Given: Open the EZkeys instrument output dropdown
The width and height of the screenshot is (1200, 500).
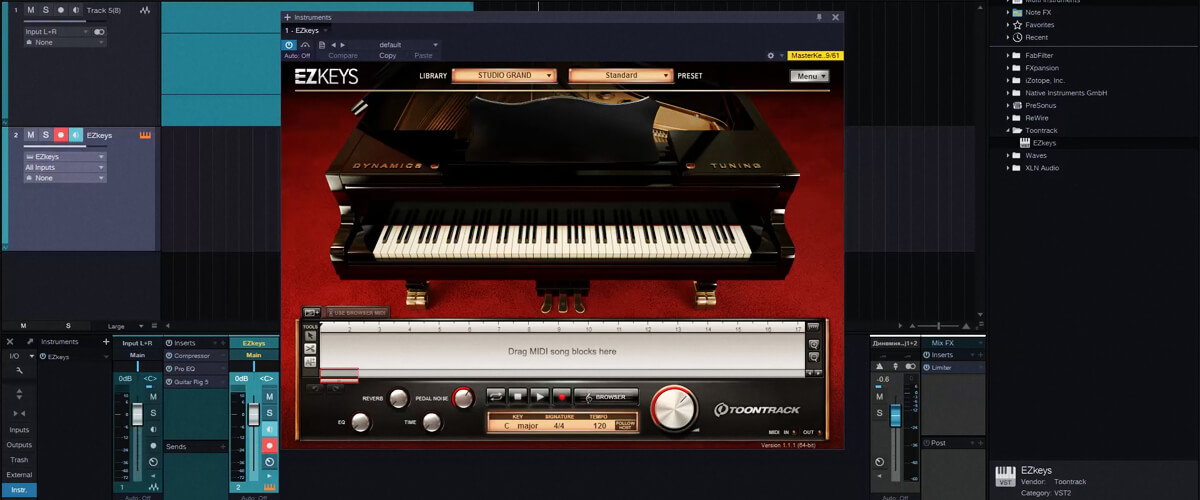Looking at the screenshot, I should pyautogui.click(x=64, y=156).
